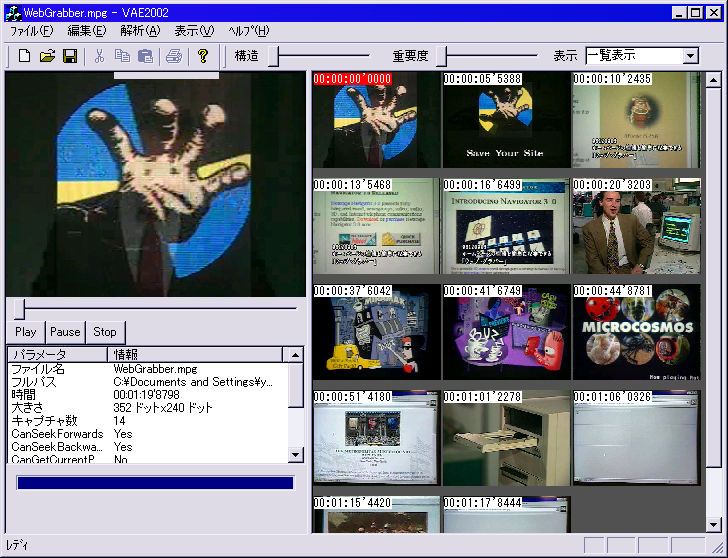Click the パラメータ column header
This screenshot has height=558, width=728.
click(x=57, y=355)
